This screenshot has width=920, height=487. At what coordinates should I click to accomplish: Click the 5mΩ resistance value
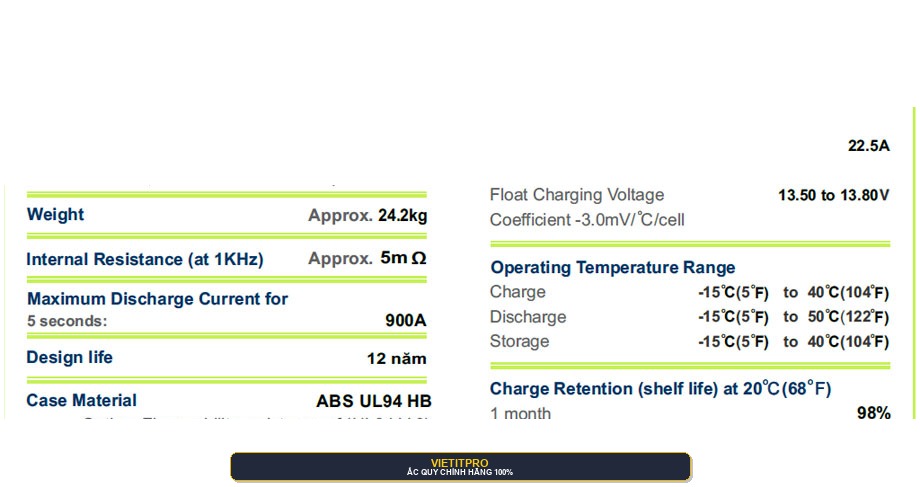tap(403, 258)
